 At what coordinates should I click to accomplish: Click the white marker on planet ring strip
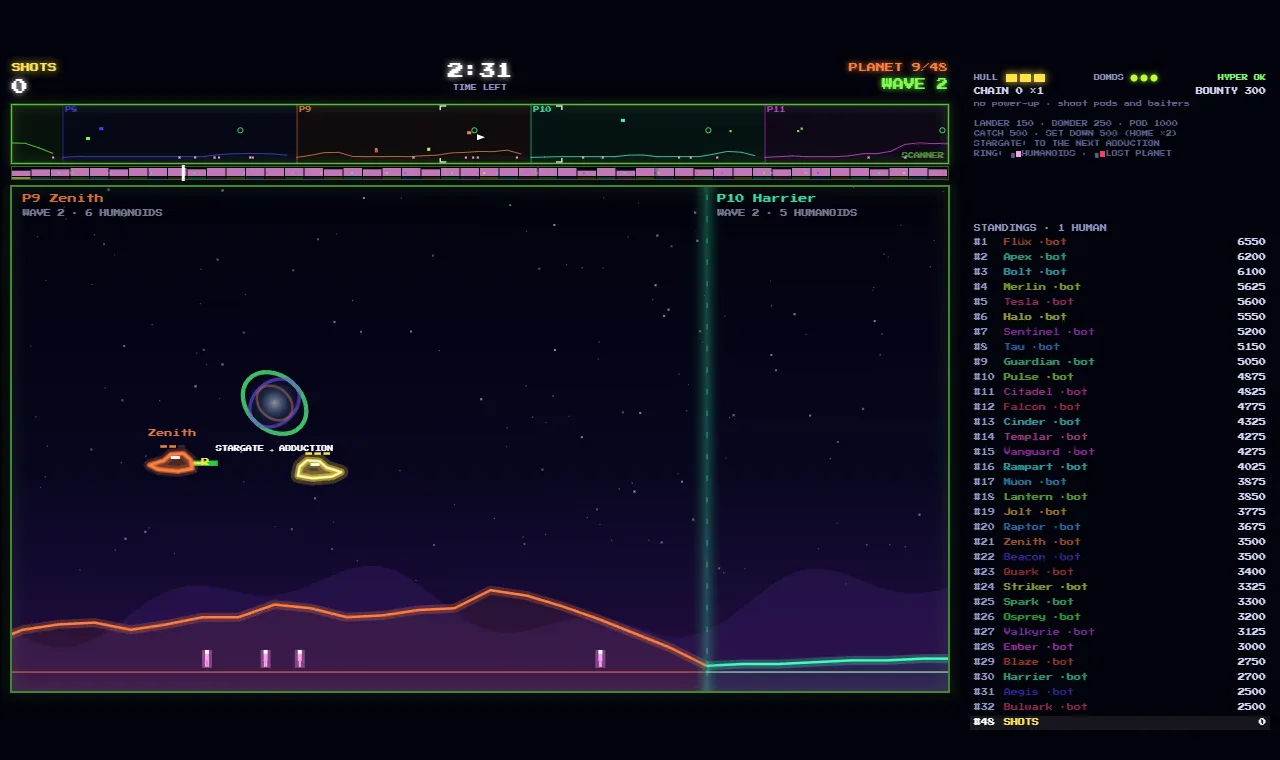183,173
